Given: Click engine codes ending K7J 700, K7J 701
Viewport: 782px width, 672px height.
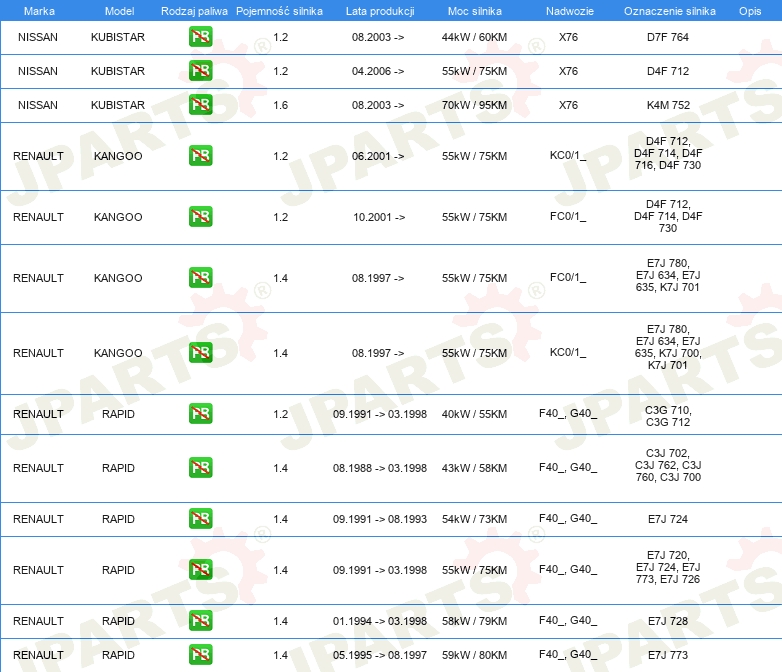Looking at the screenshot, I should point(668,347).
